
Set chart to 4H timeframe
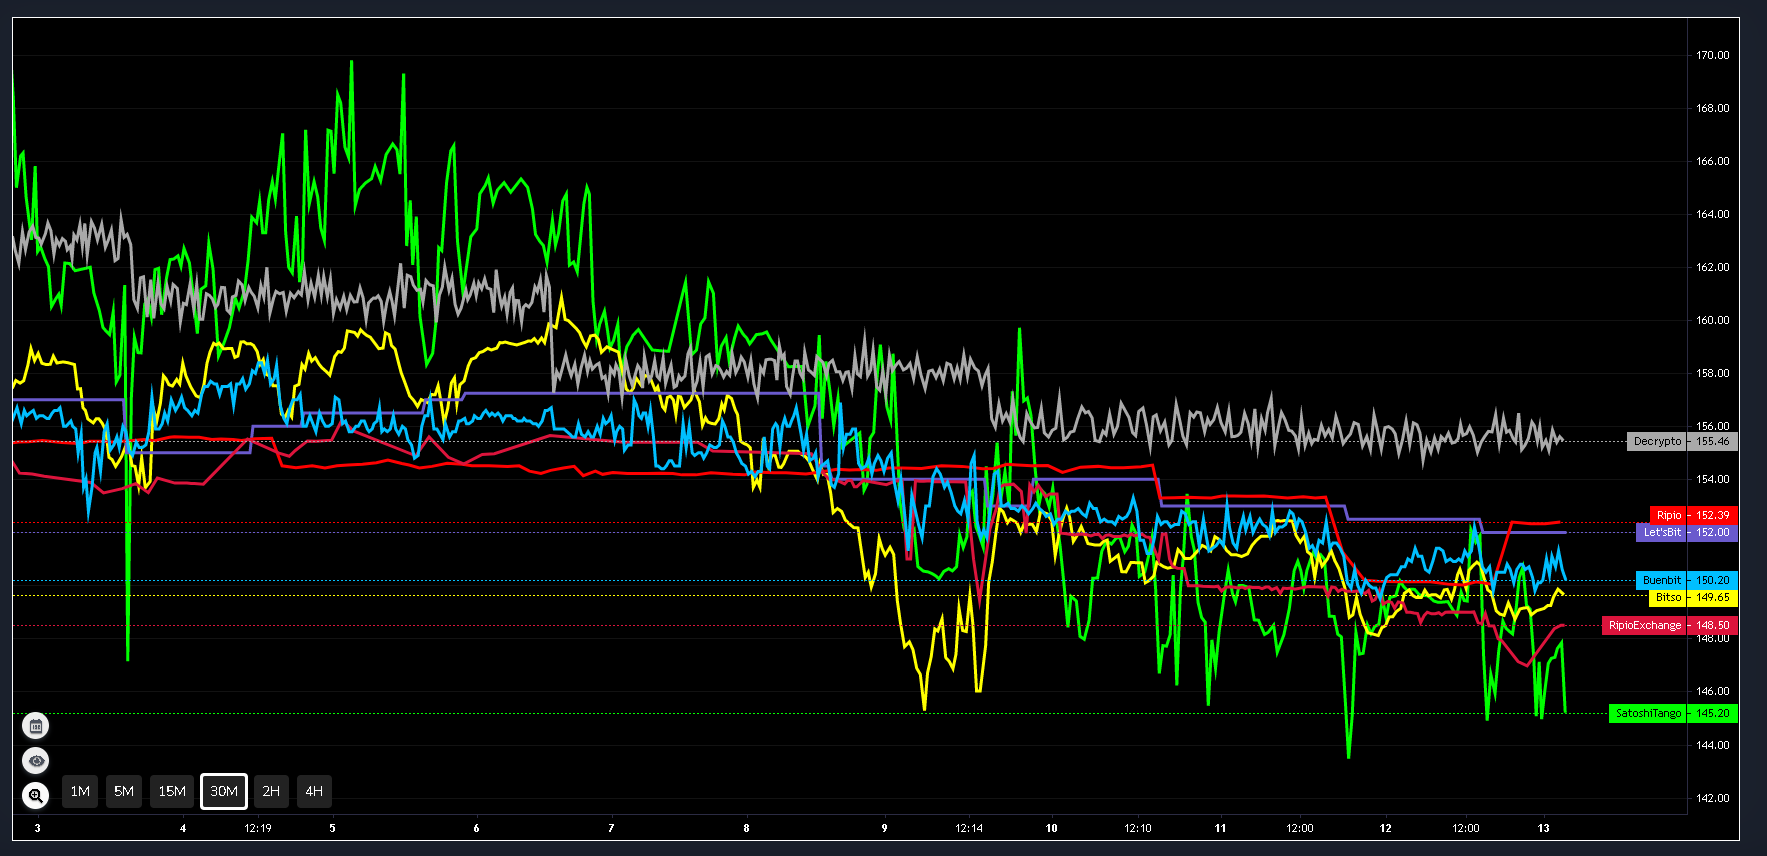pos(314,791)
